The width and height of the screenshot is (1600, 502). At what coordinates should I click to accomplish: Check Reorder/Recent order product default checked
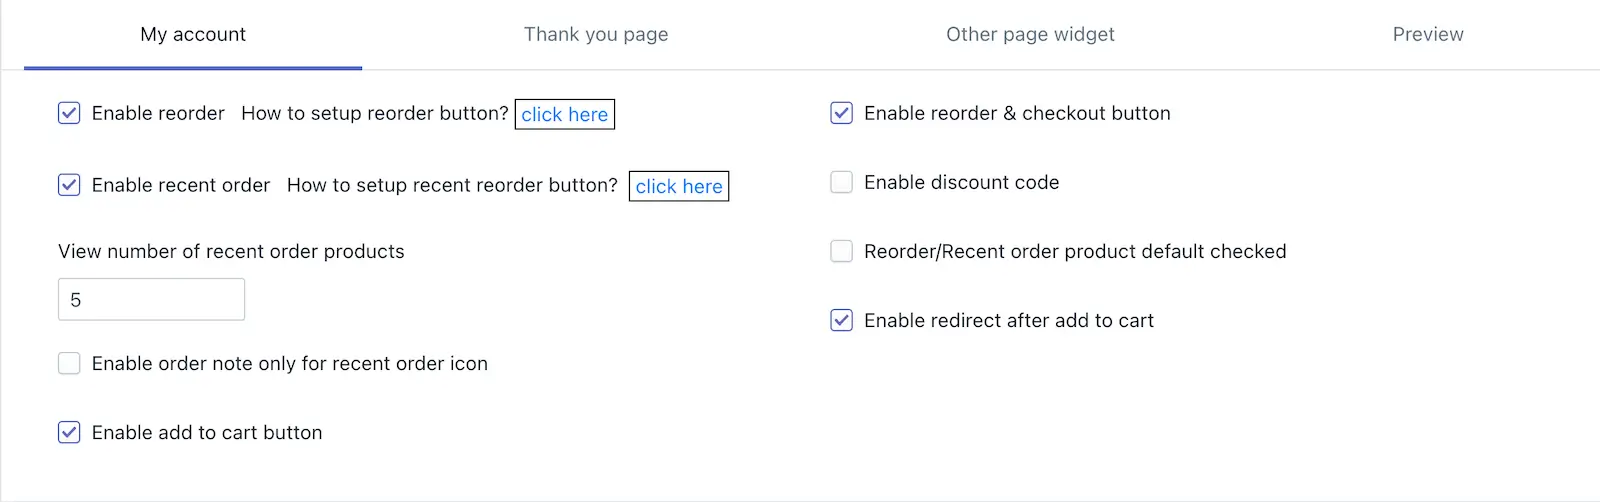tap(842, 251)
